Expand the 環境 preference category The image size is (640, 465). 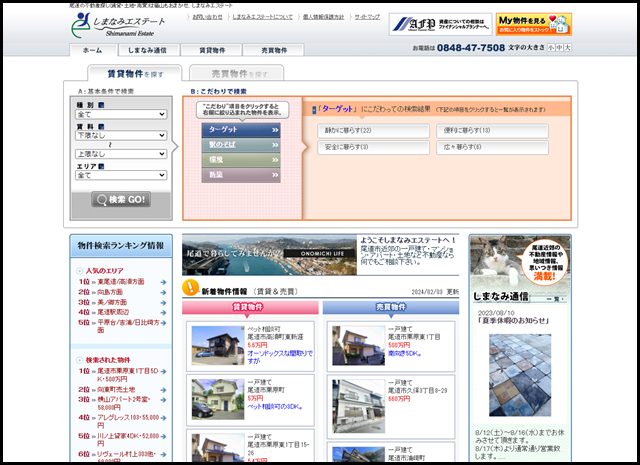click(241, 160)
